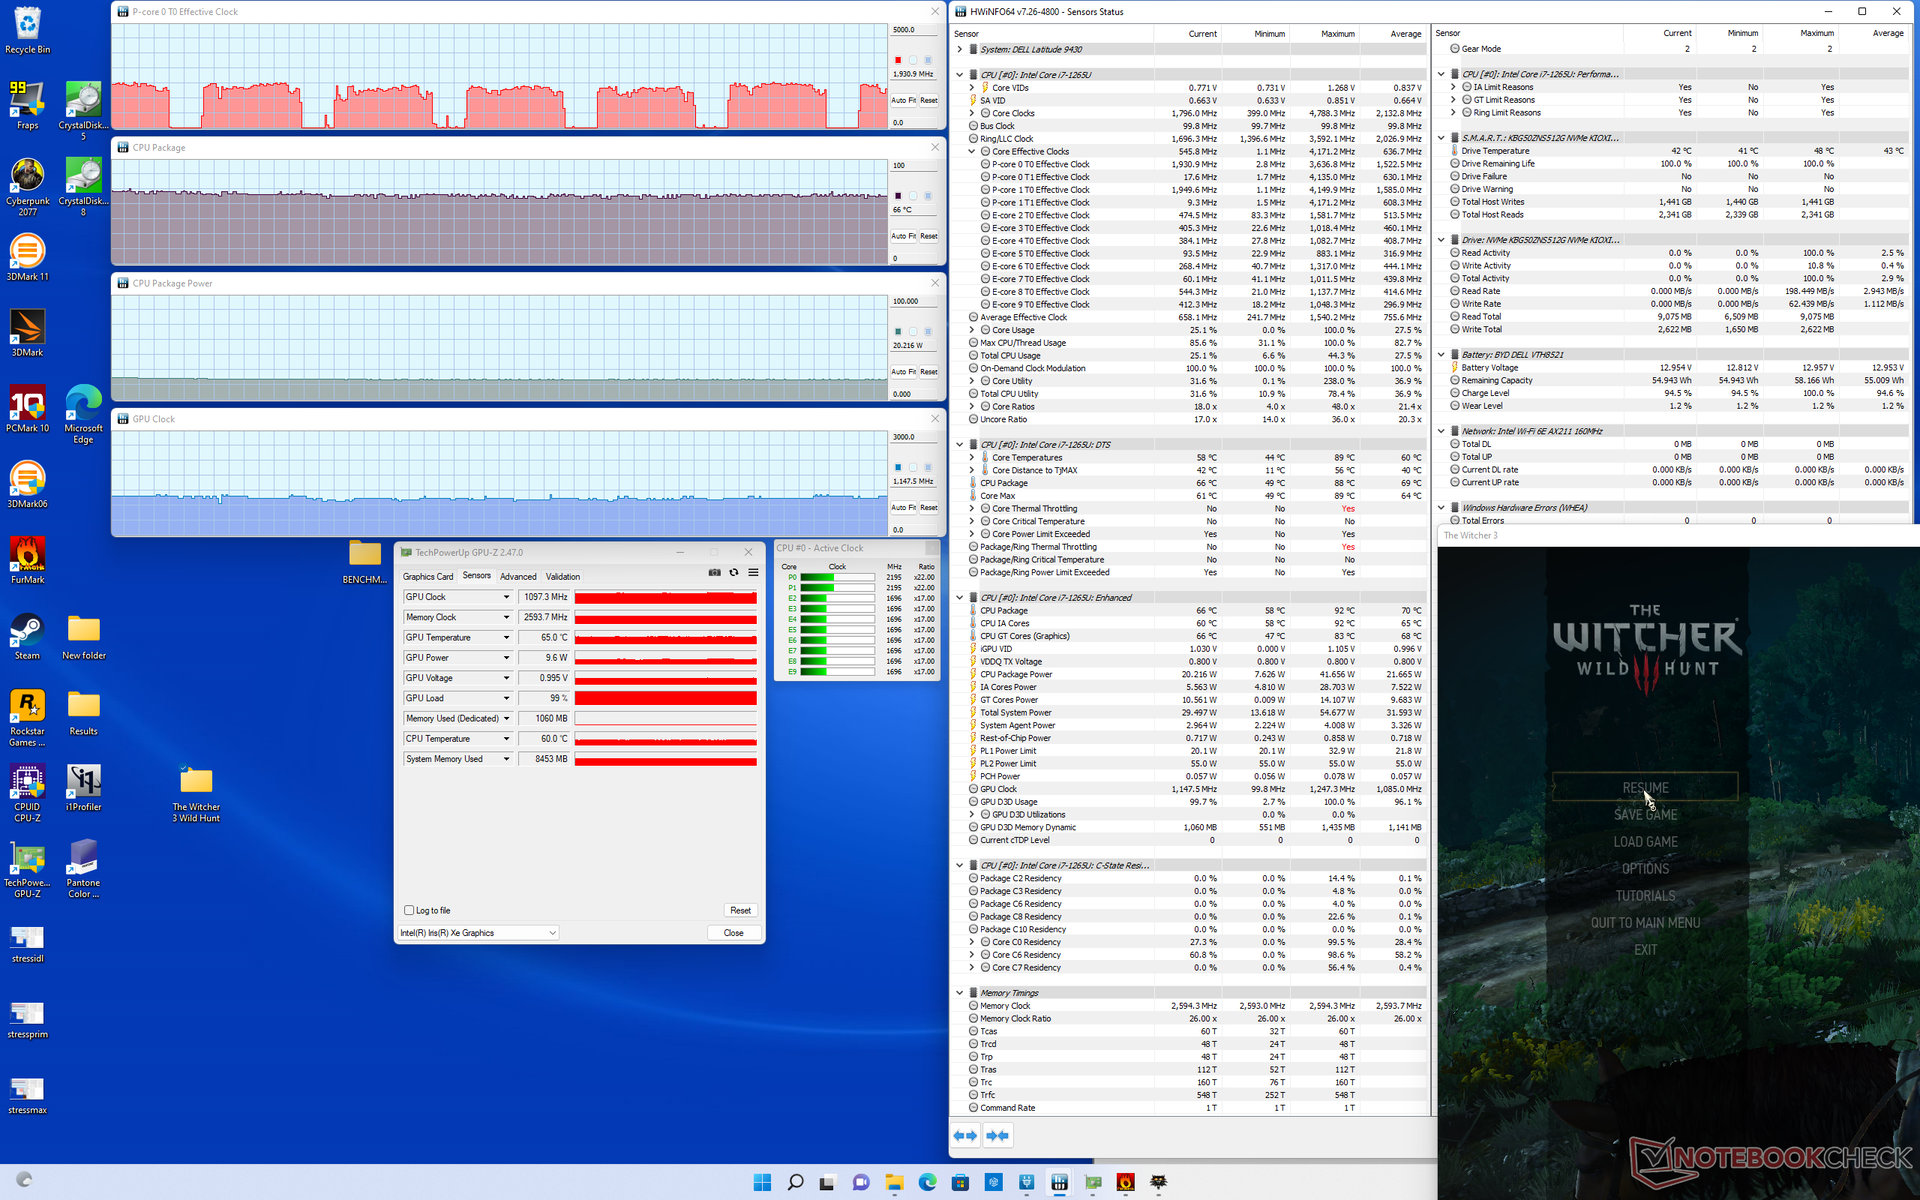Click the GPU-Z refresh icon
This screenshot has height=1200, width=1920.
(x=734, y=573)
